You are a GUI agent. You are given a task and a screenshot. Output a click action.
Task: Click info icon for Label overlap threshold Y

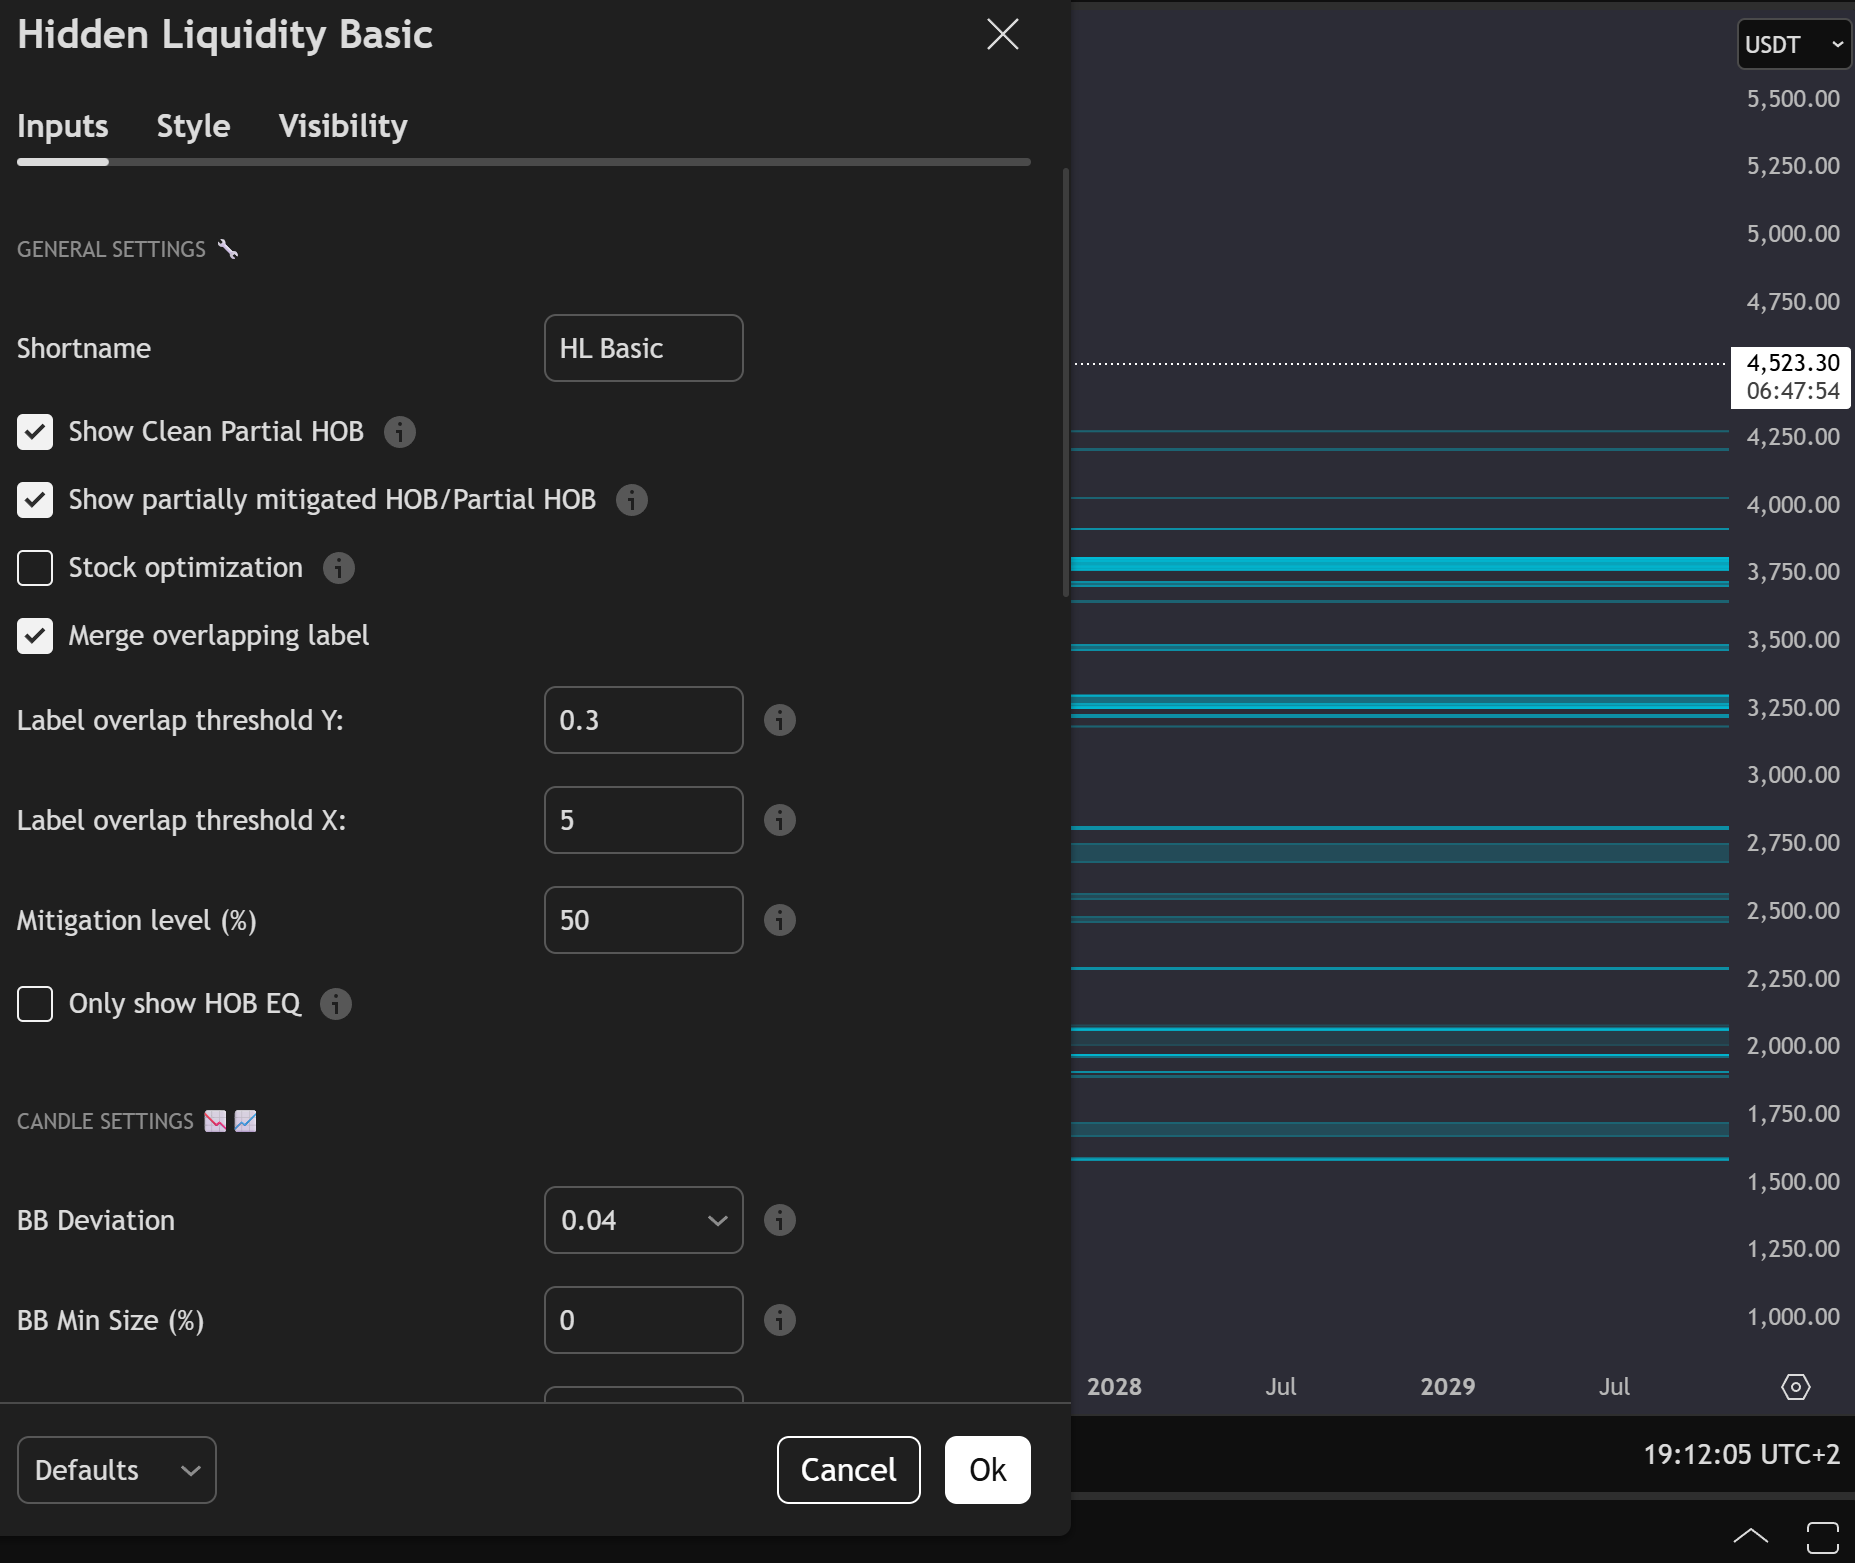(x=780, y=720)
